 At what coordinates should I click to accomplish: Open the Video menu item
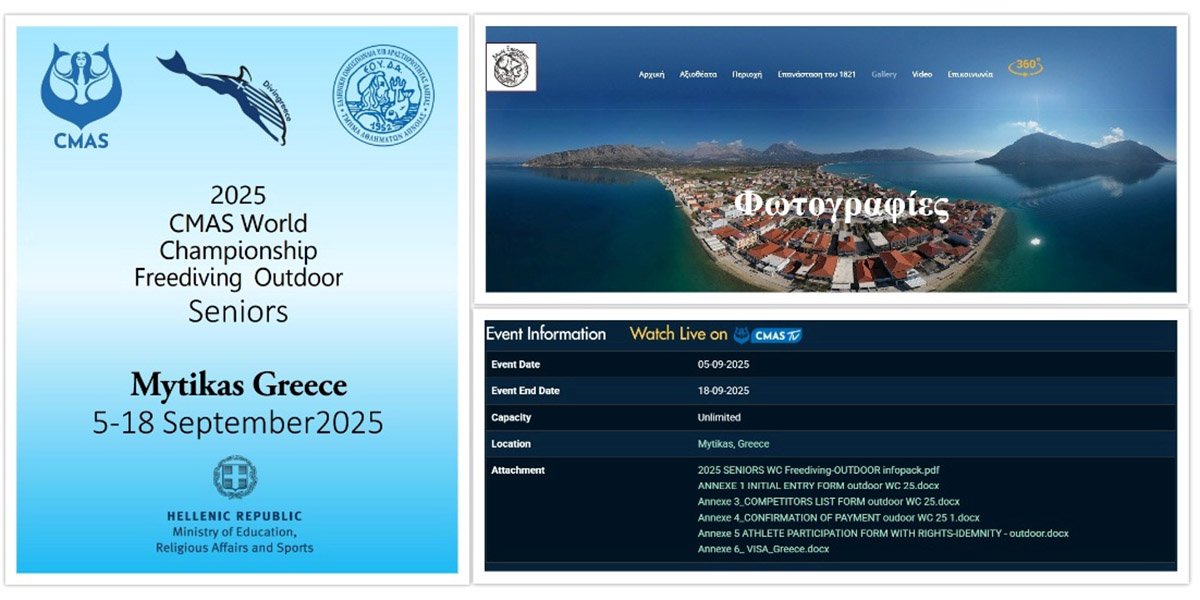922,74
